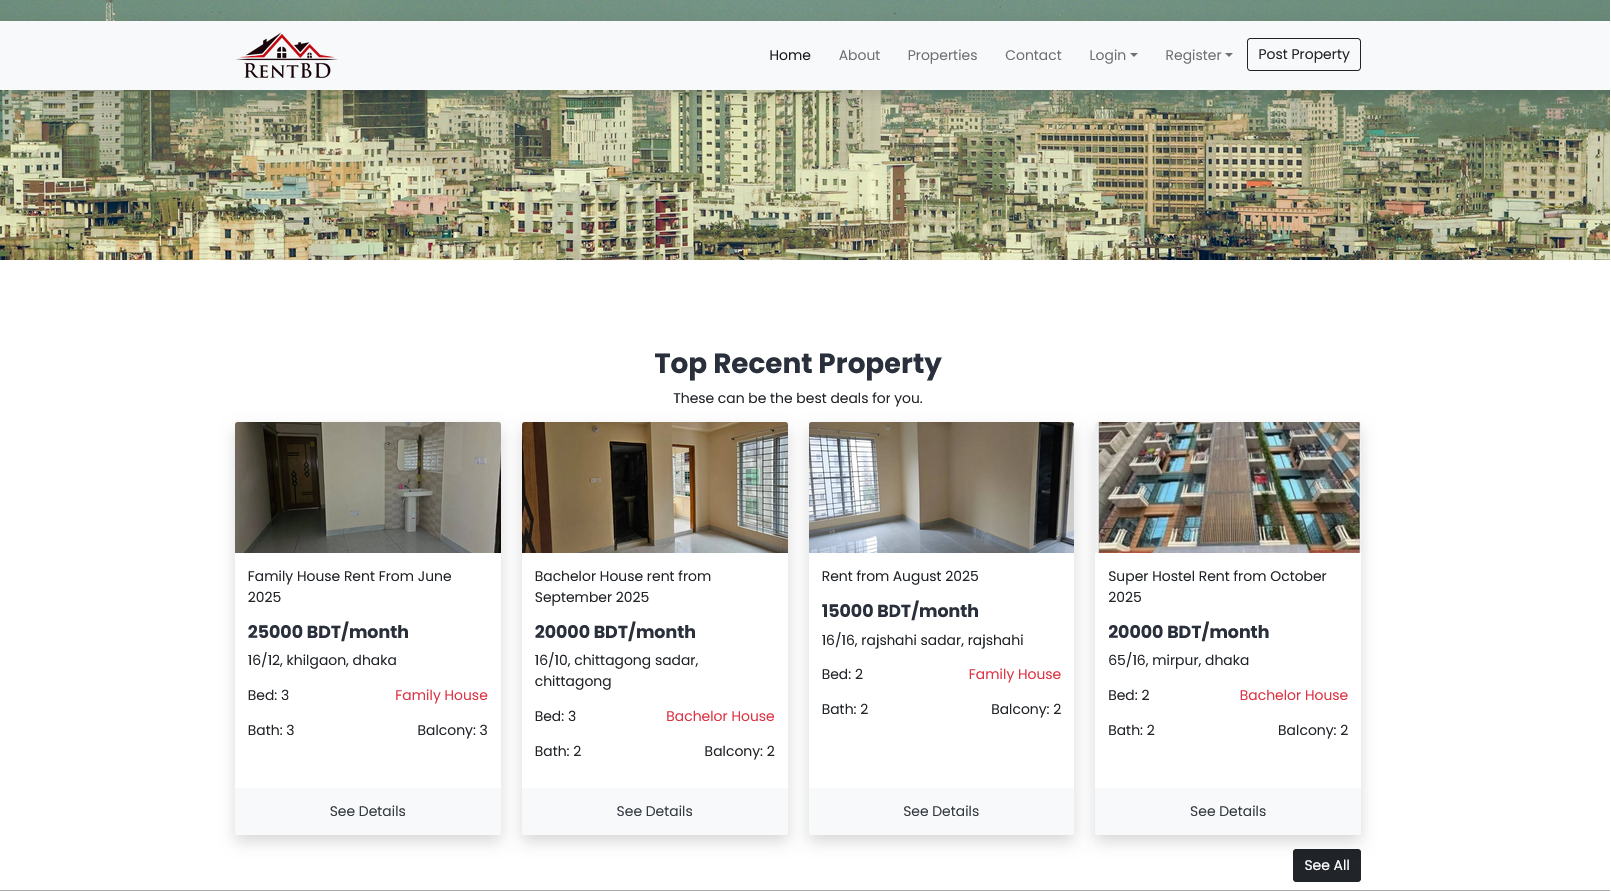Viewport: 1611px width, 892px height.
Task: Open the Rent from August 2025 photo
Action: [940, 487]
